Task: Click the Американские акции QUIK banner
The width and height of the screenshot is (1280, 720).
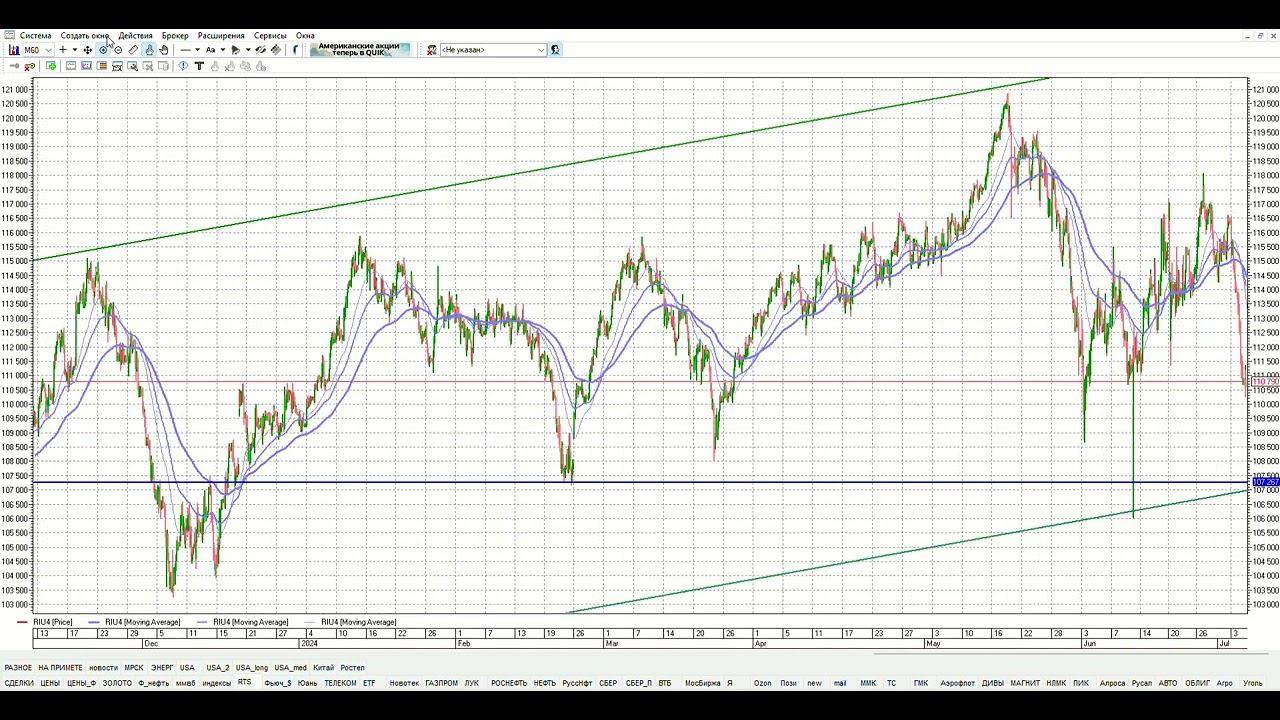Action: click(x=359, y=49)
